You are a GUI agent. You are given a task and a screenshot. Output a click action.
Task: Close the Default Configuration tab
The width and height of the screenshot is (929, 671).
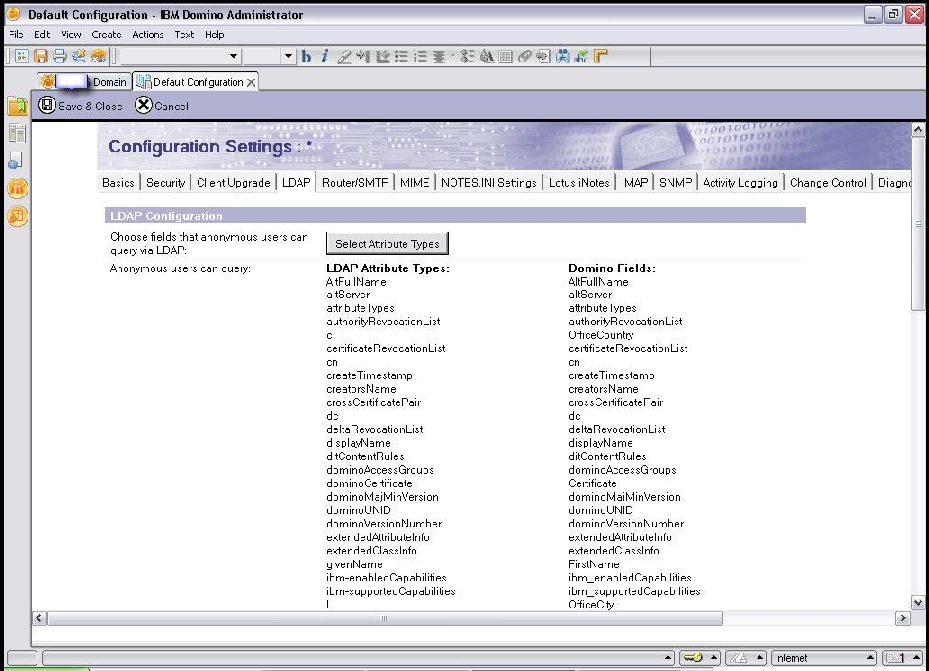[x=251, y=82]
